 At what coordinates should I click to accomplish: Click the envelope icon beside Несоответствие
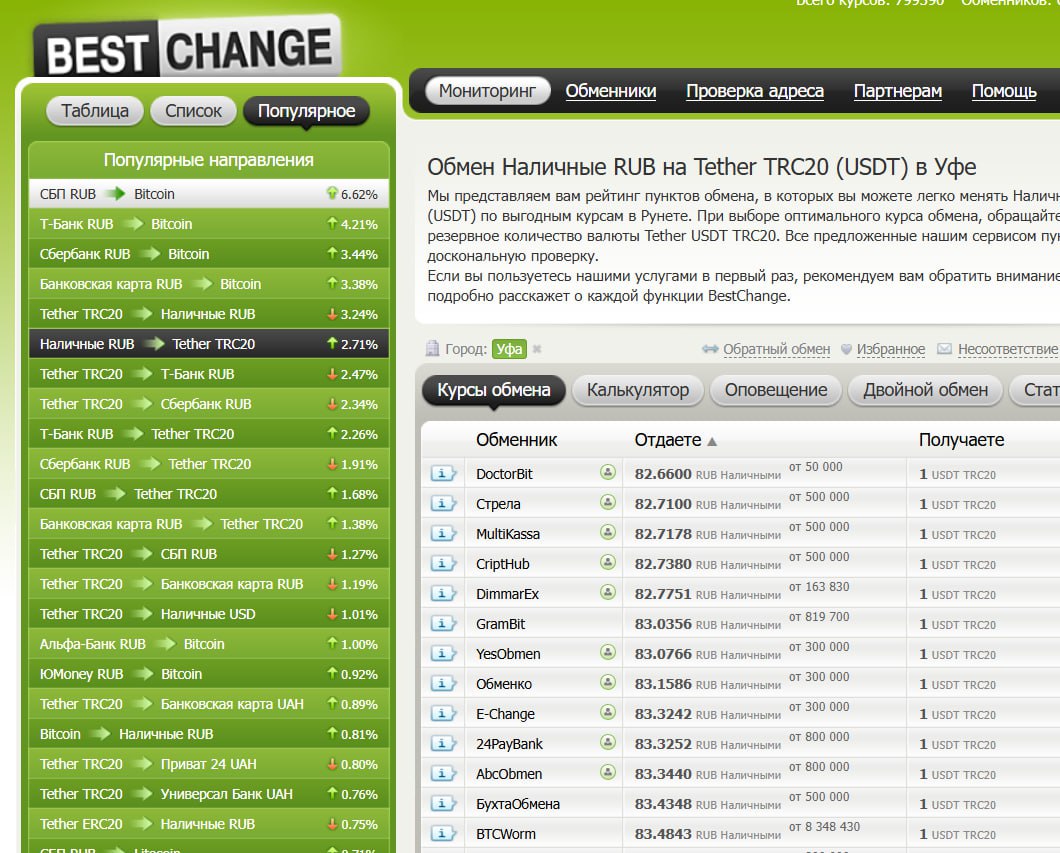coord(944,349)
